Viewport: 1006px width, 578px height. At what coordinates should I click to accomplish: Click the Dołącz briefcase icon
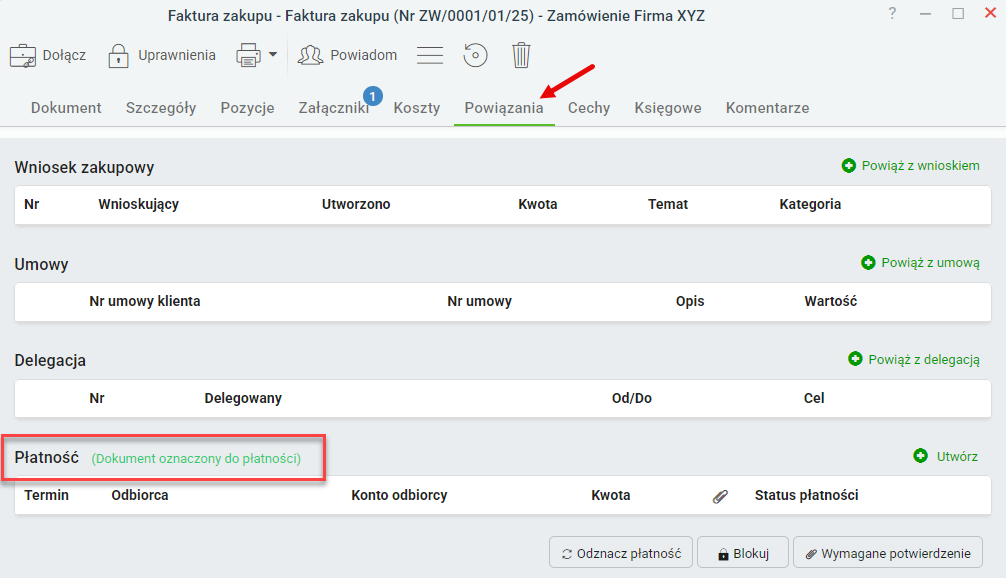[22, 56]
